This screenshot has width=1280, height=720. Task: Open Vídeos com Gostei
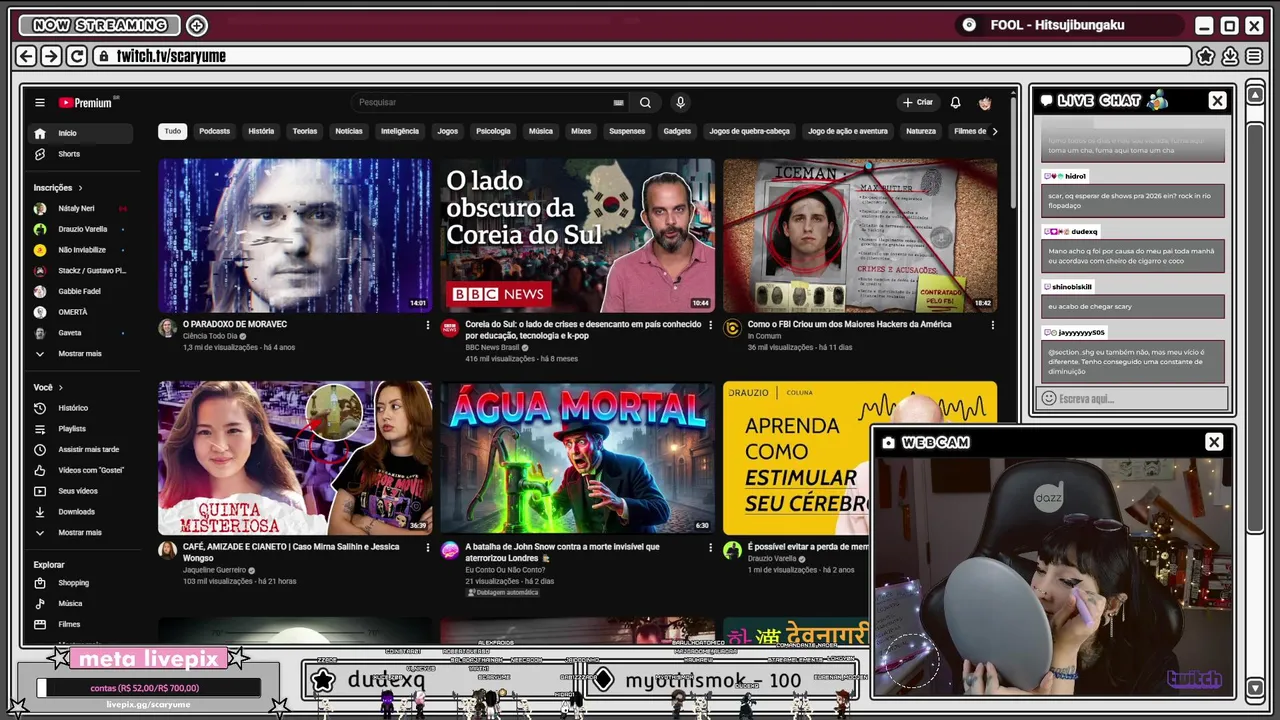click(x=80, y=470)
